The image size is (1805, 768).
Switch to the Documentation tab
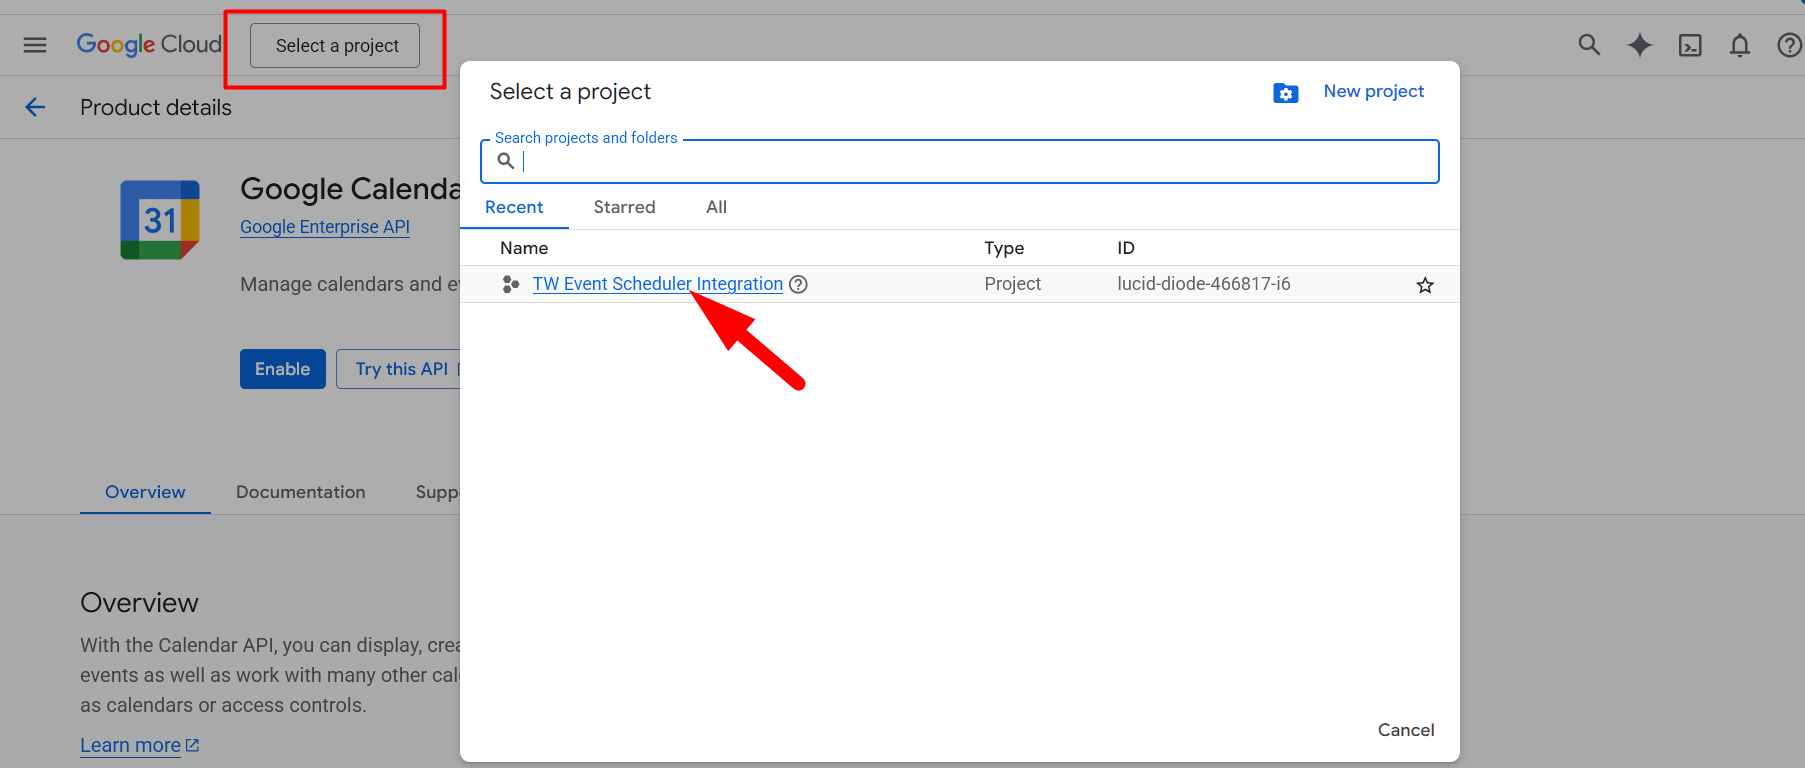click(x=301, y=492)
